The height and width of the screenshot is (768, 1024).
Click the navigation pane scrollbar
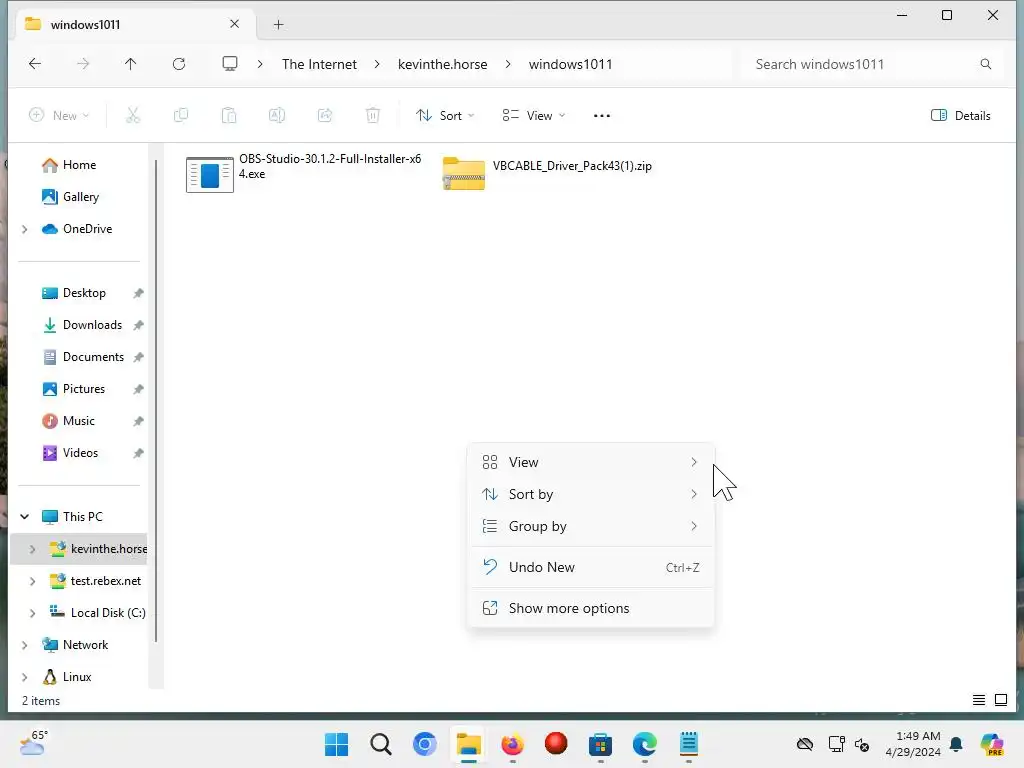point(156,400)
